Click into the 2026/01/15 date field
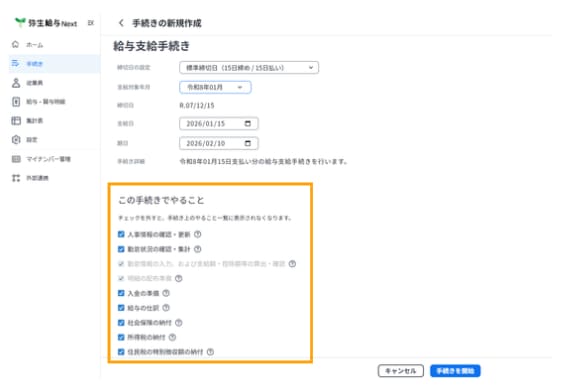This screenshot has width=564, height=391. [x=218, y=123]
